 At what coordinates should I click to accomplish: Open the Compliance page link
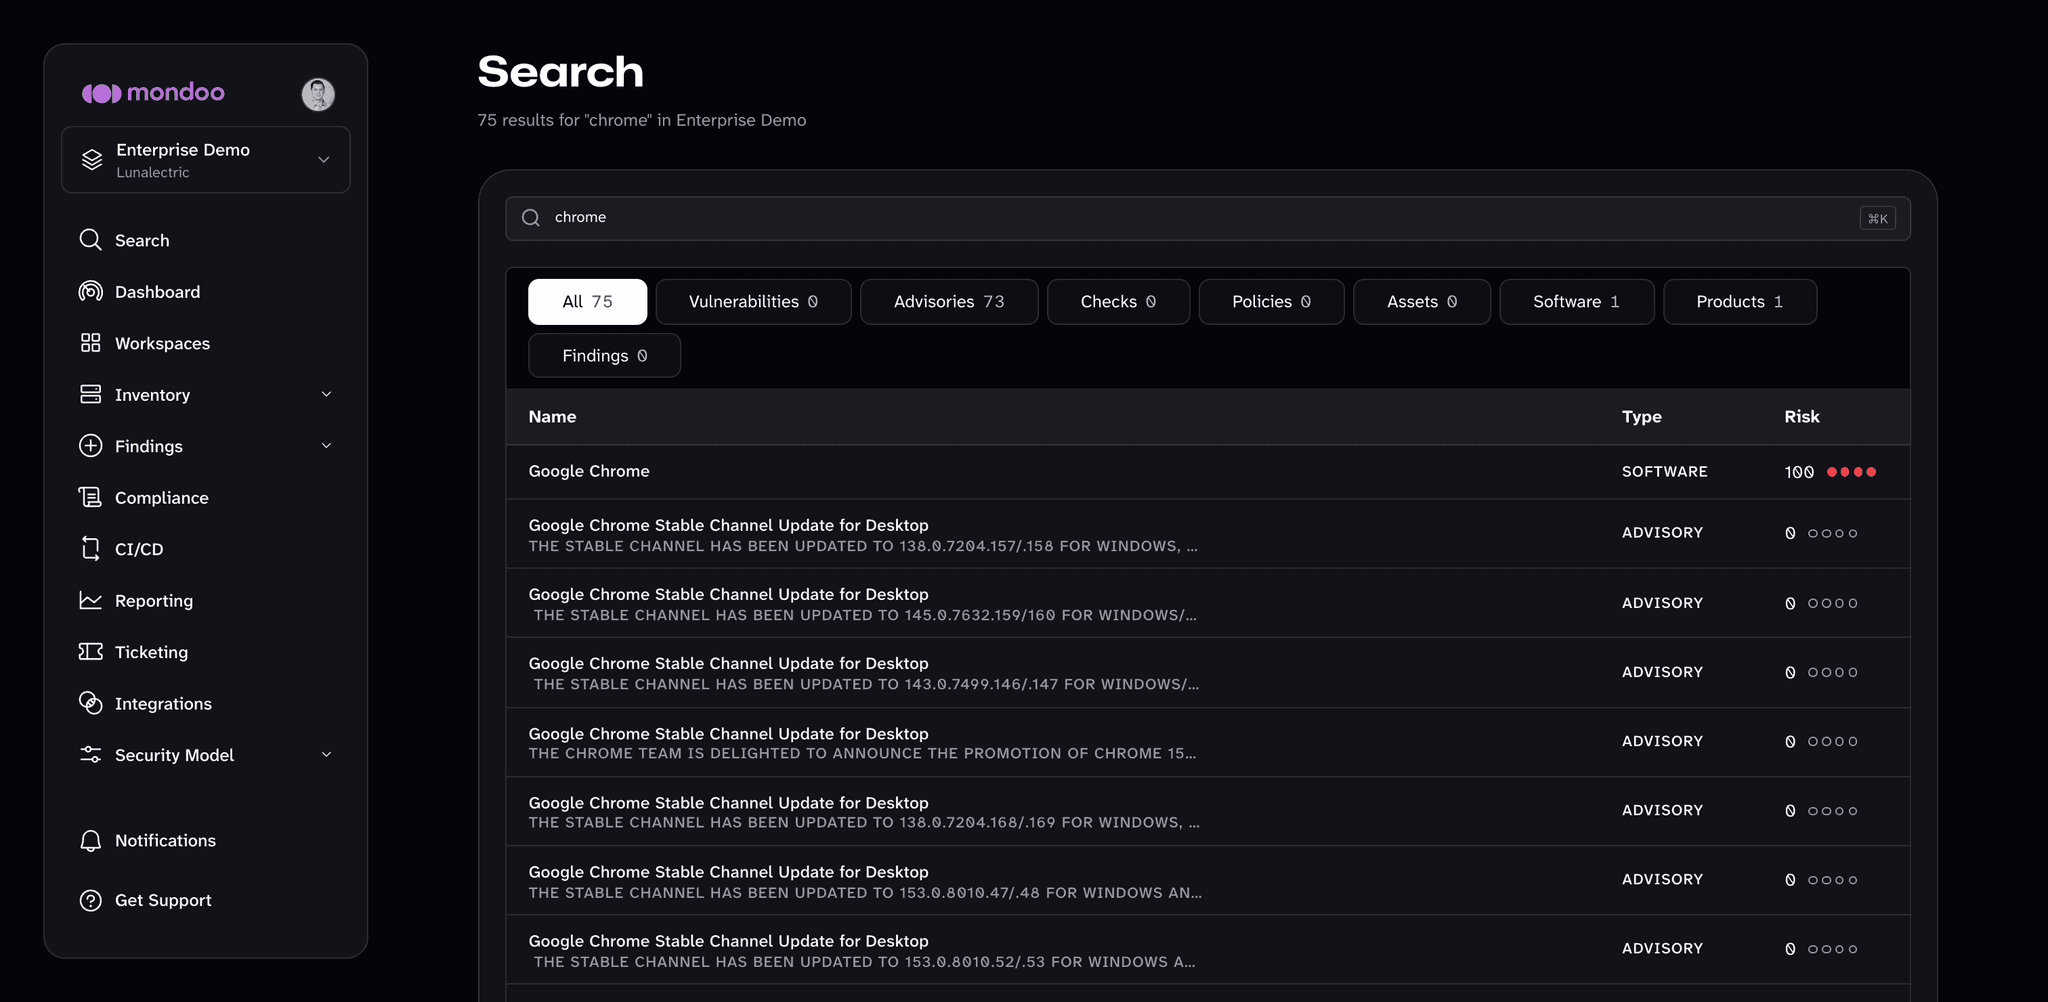(162, 498)
